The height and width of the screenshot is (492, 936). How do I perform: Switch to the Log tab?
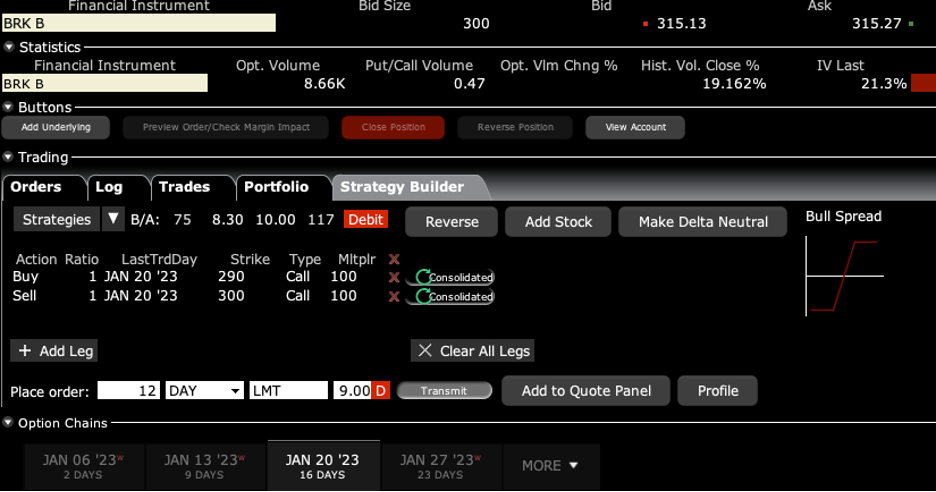pyautogui.click(x=109, y=187)
